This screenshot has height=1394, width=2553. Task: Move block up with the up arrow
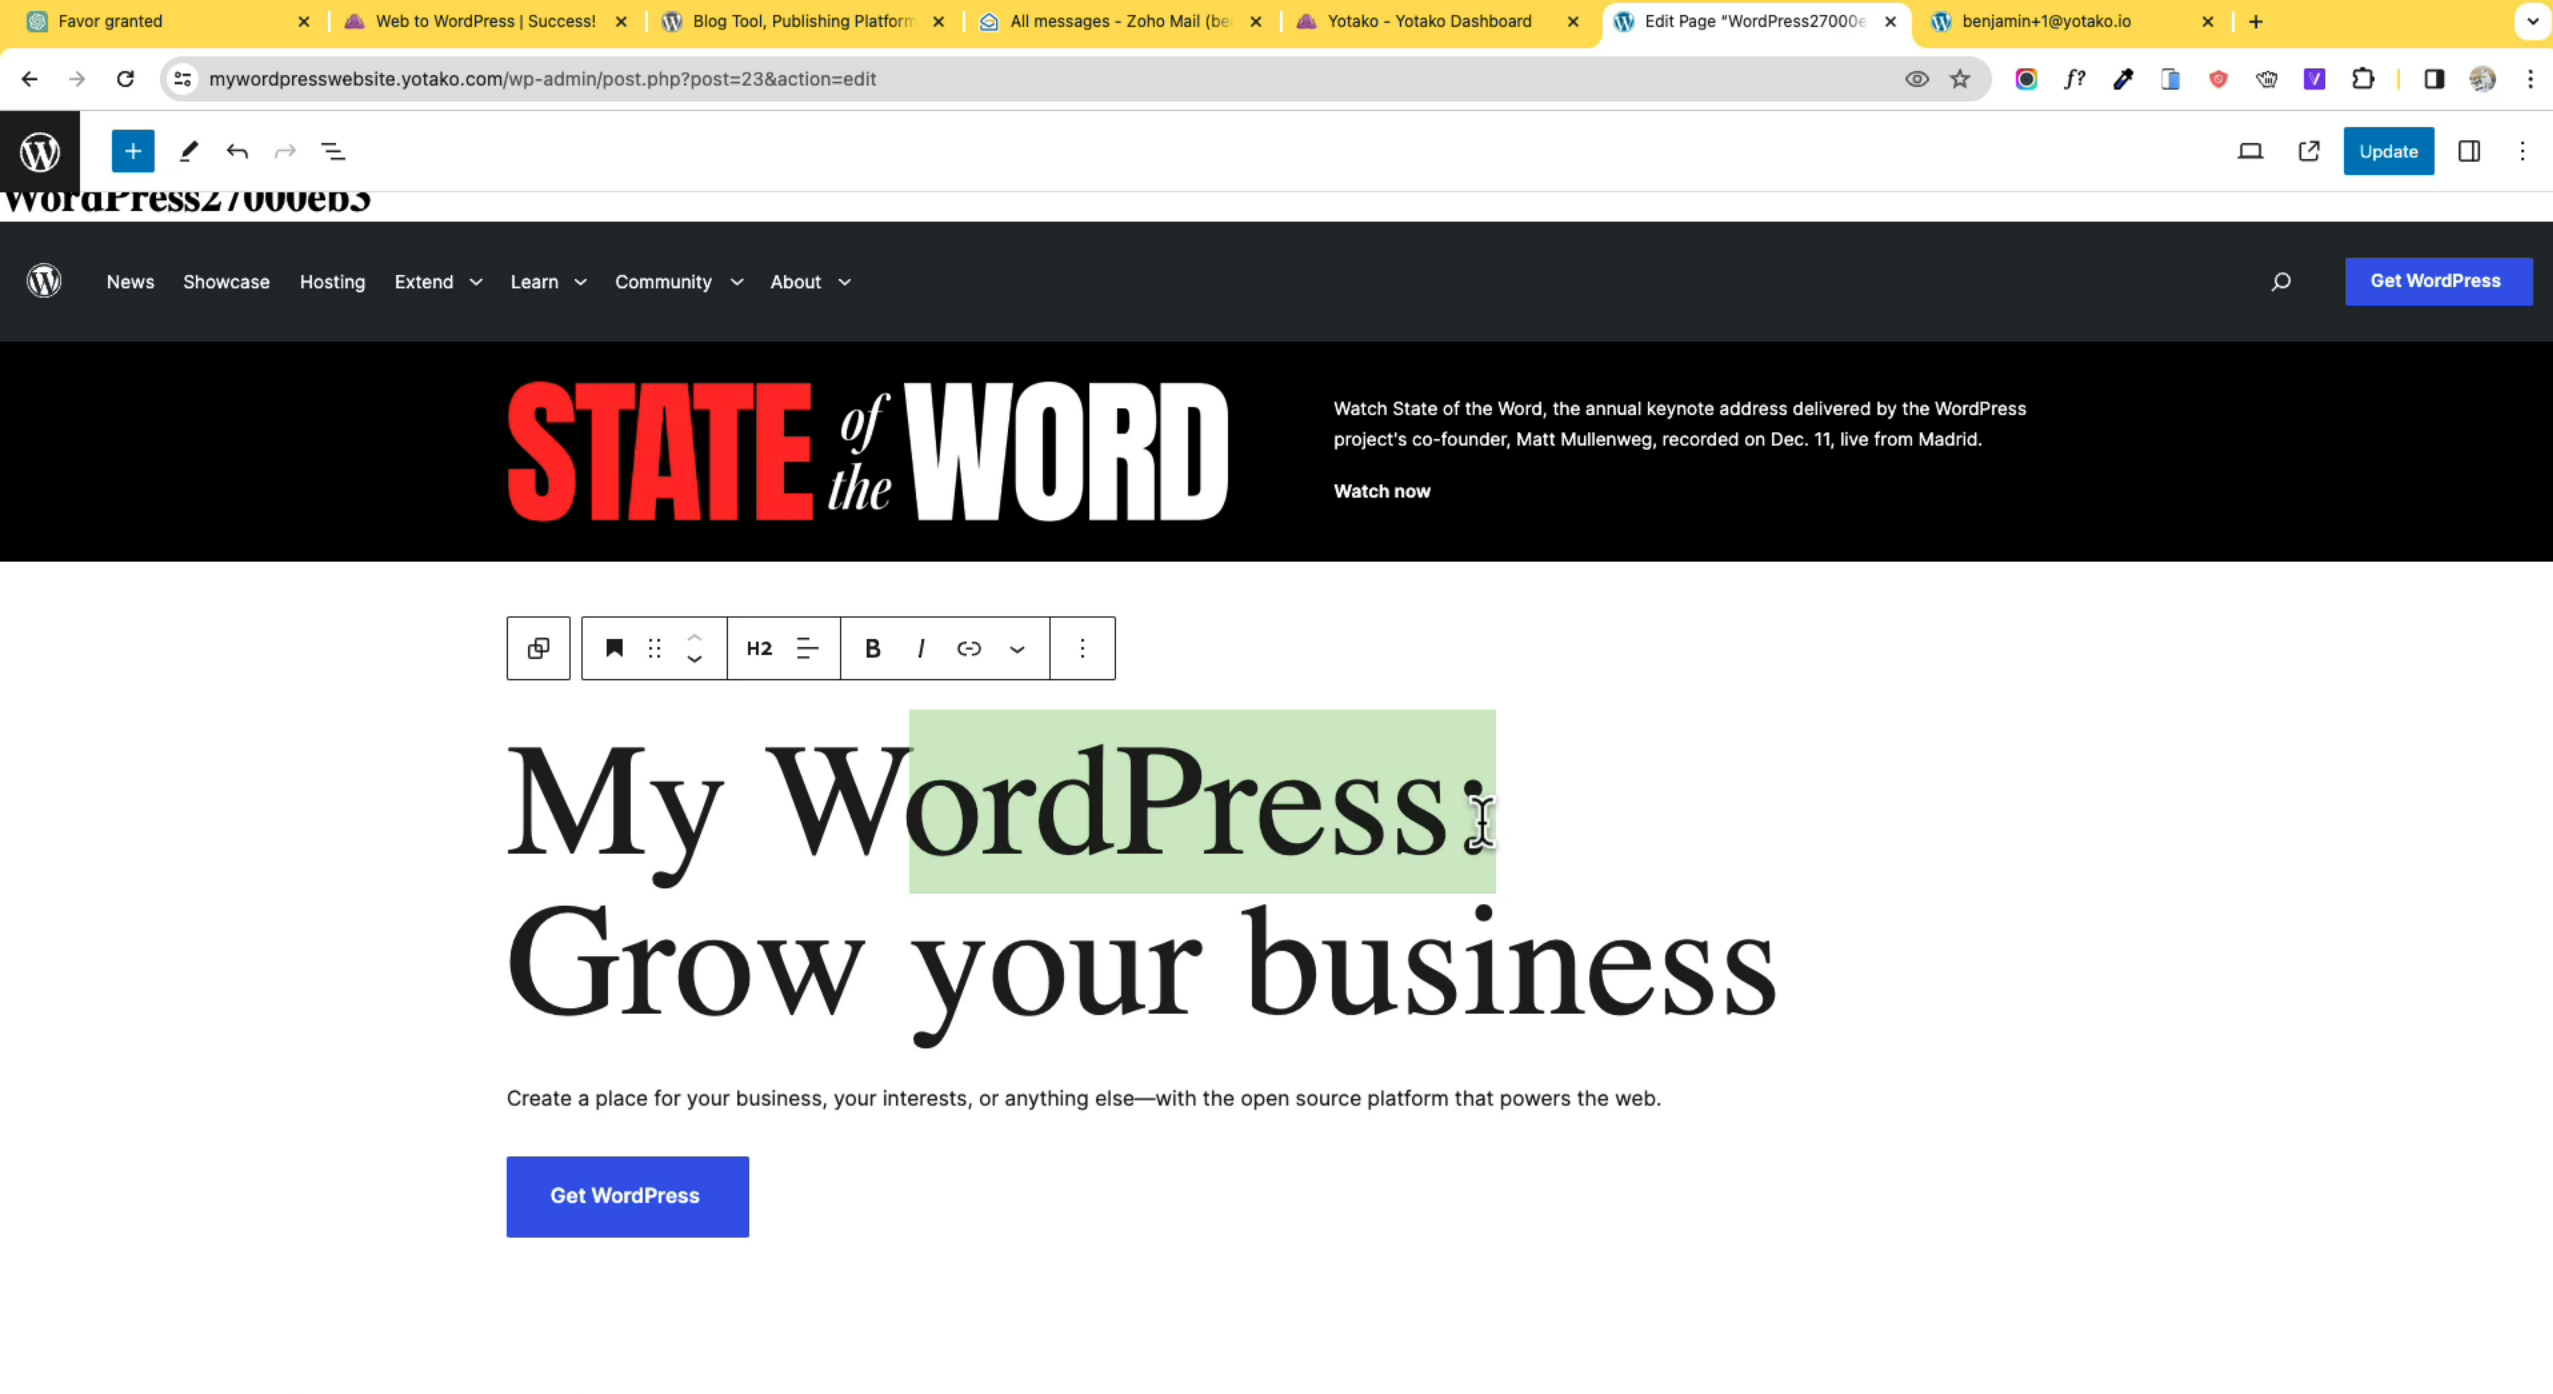pyautogui.click(x=694, y=636)
